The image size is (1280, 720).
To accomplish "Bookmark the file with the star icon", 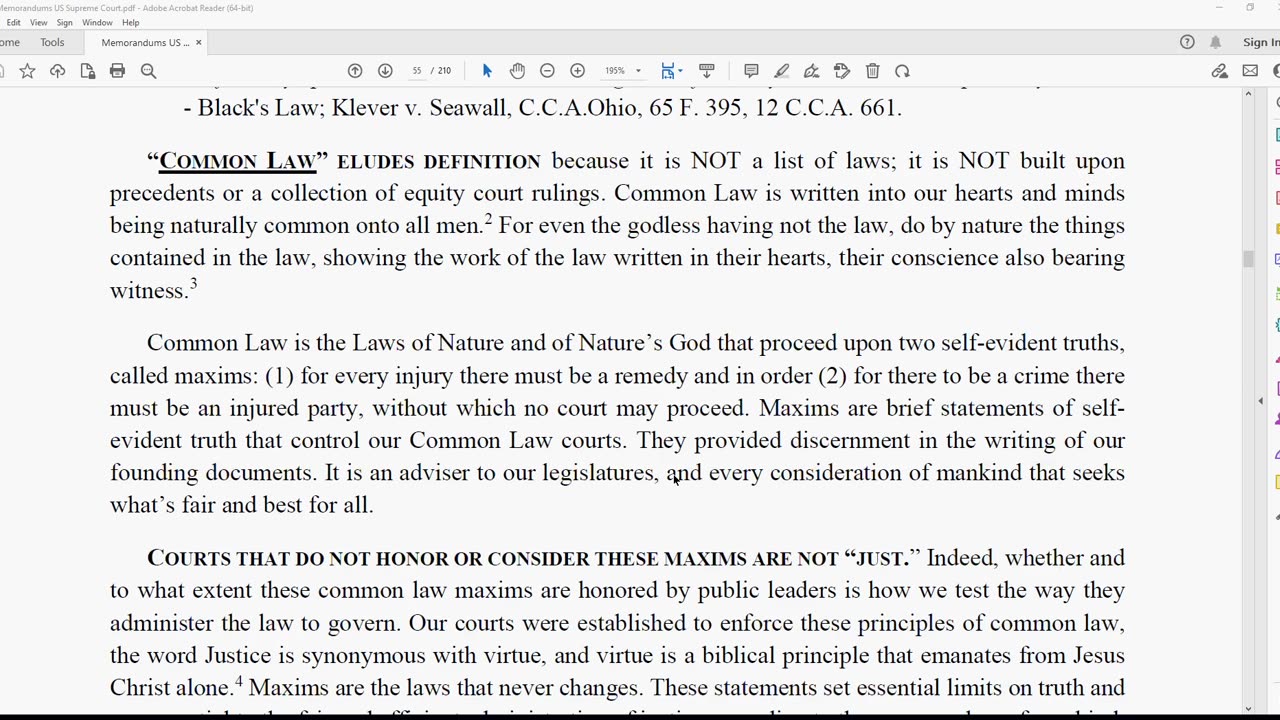I will coord(27,71).
